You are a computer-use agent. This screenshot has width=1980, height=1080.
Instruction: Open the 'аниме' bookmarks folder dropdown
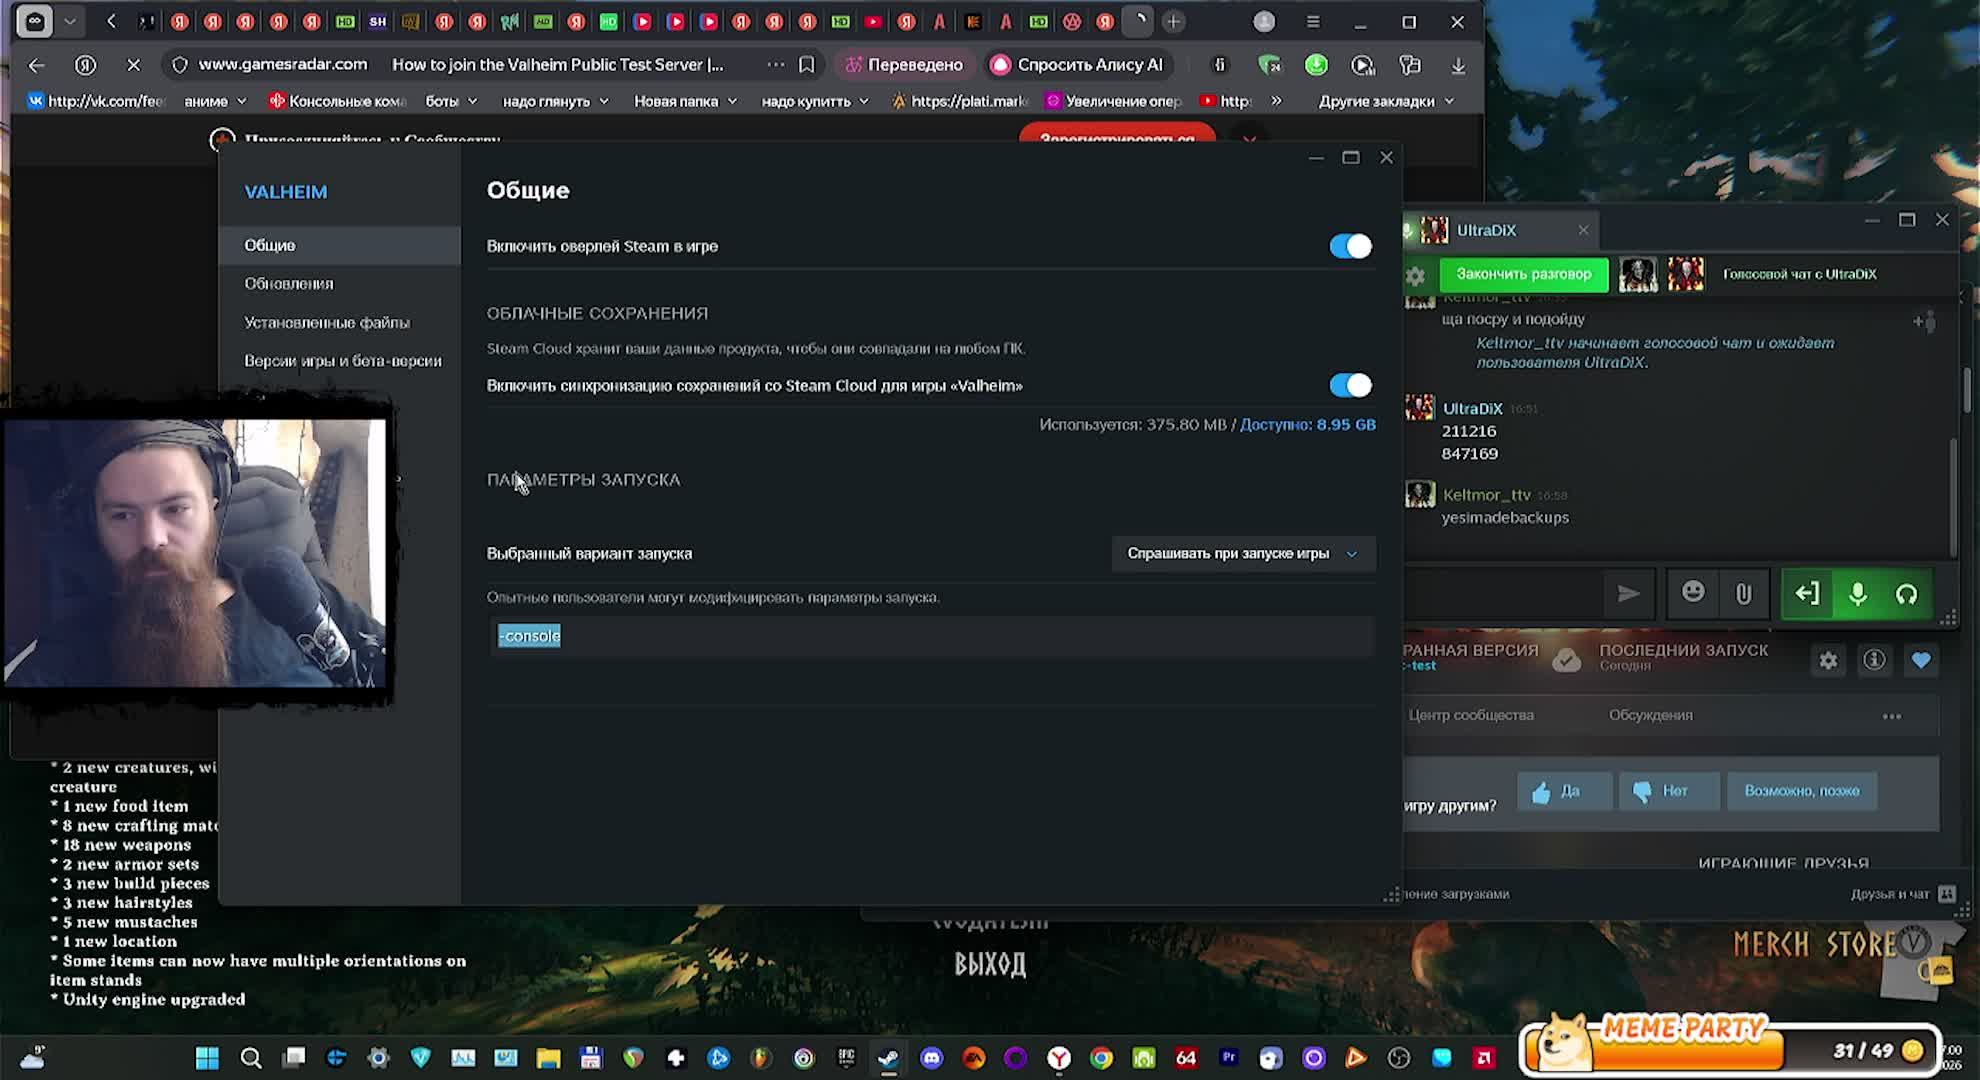pyautogui.click(x=215, y=101)
